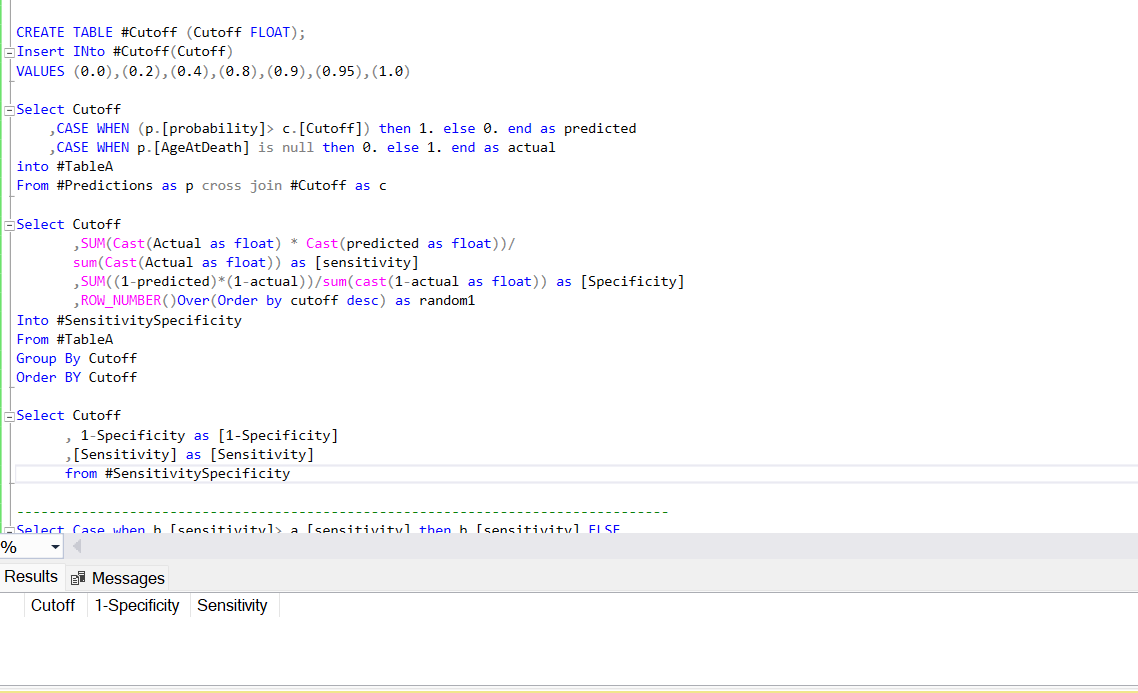This screenshot has height=693, width=1138.
Task: Click the horizontal scrollbar left arrow
Action: coord(77,548)
